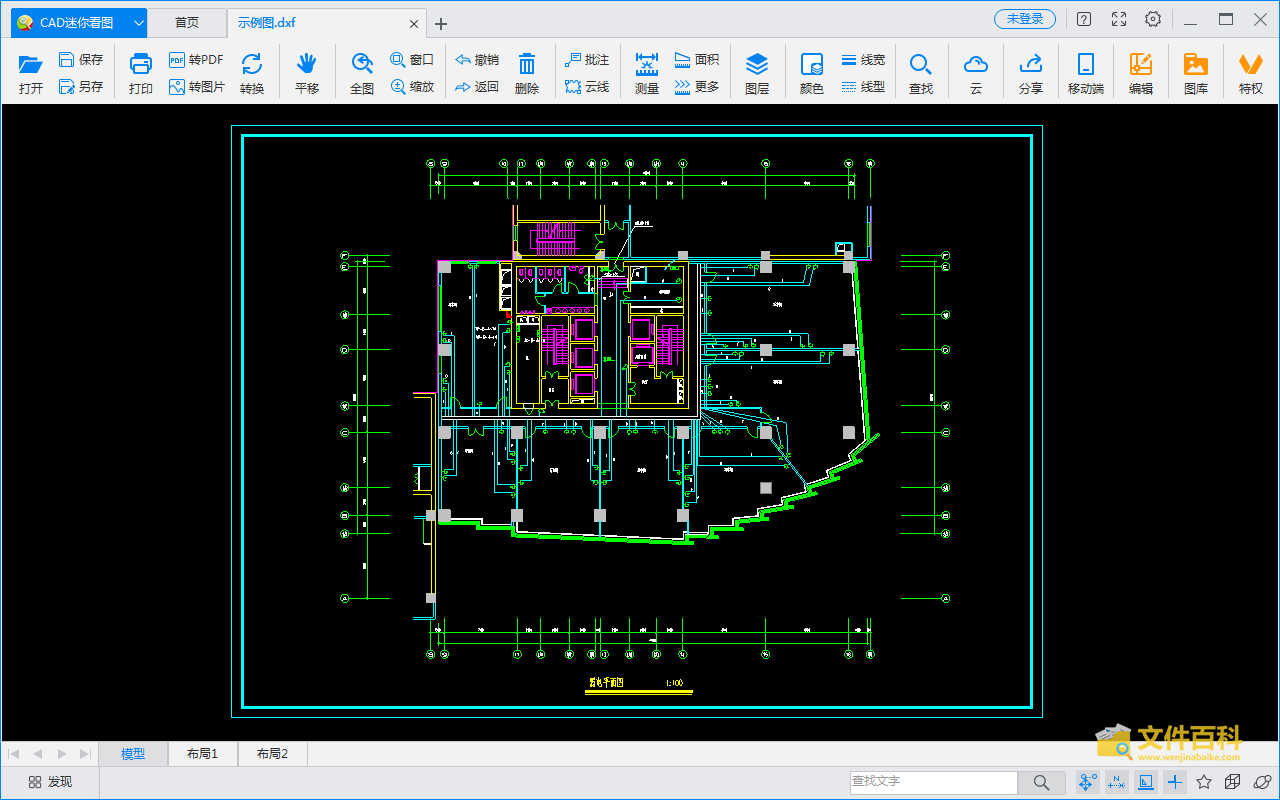
Task: Open settings gear in title bar
Action: point(1153,19)
